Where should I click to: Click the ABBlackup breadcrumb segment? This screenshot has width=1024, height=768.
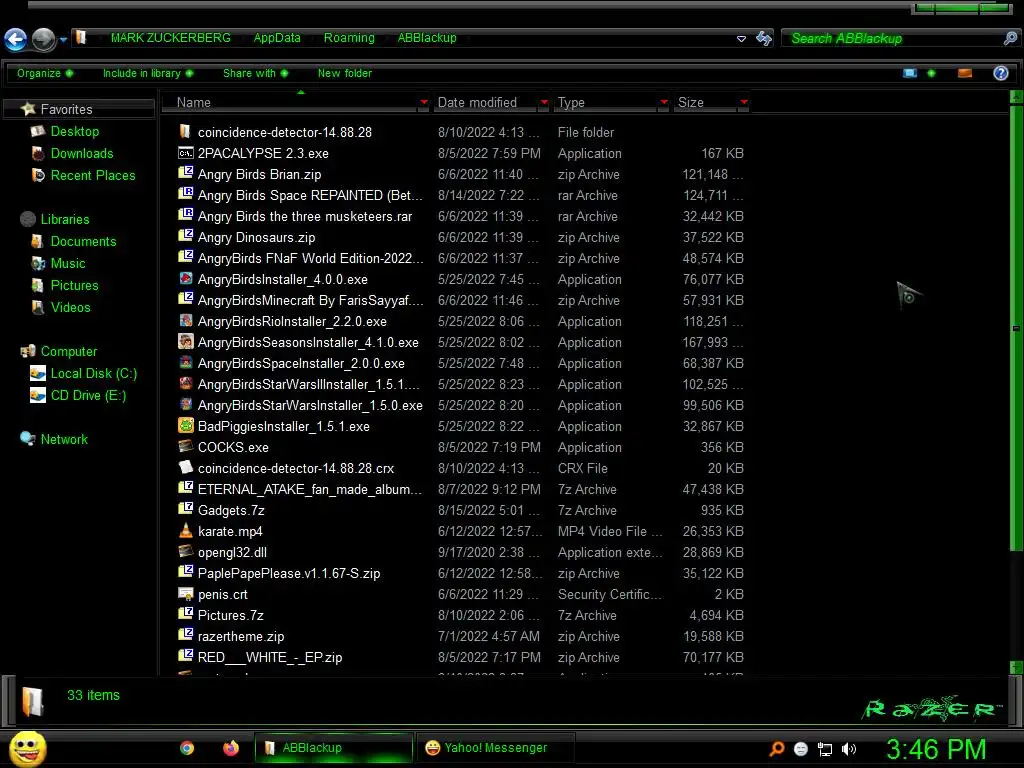pos(427,38)
